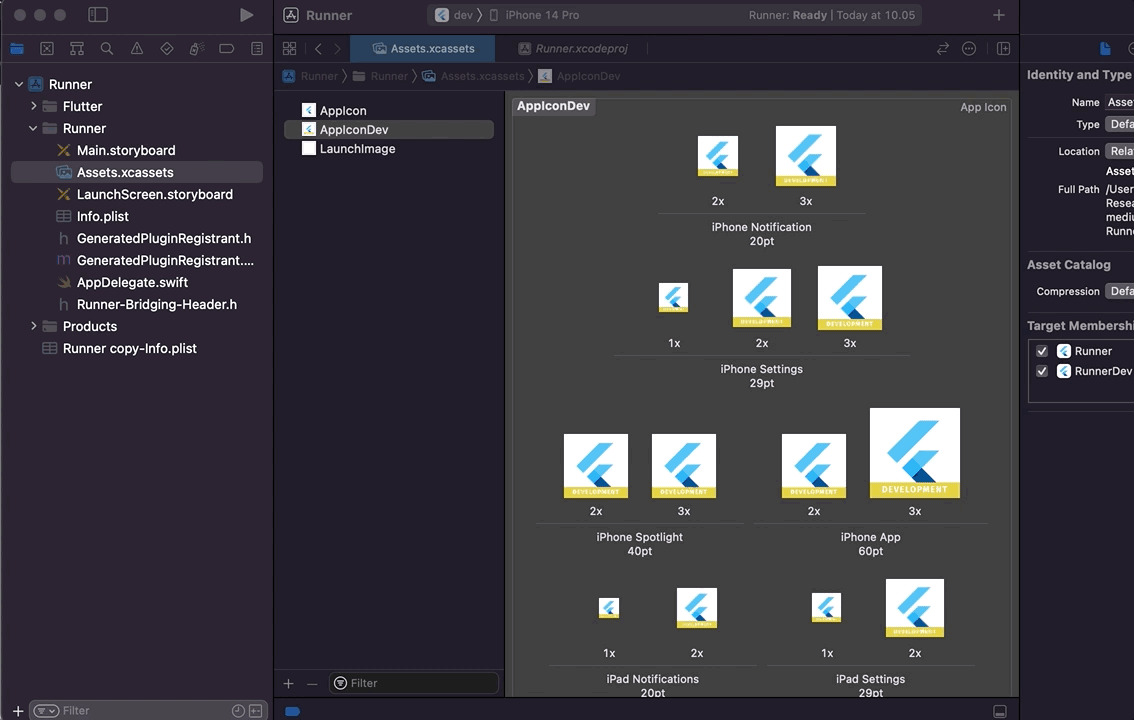Viewport: 1134px width, 720px height.
Task: Open the Debug navigator
Action: (196, 48)
